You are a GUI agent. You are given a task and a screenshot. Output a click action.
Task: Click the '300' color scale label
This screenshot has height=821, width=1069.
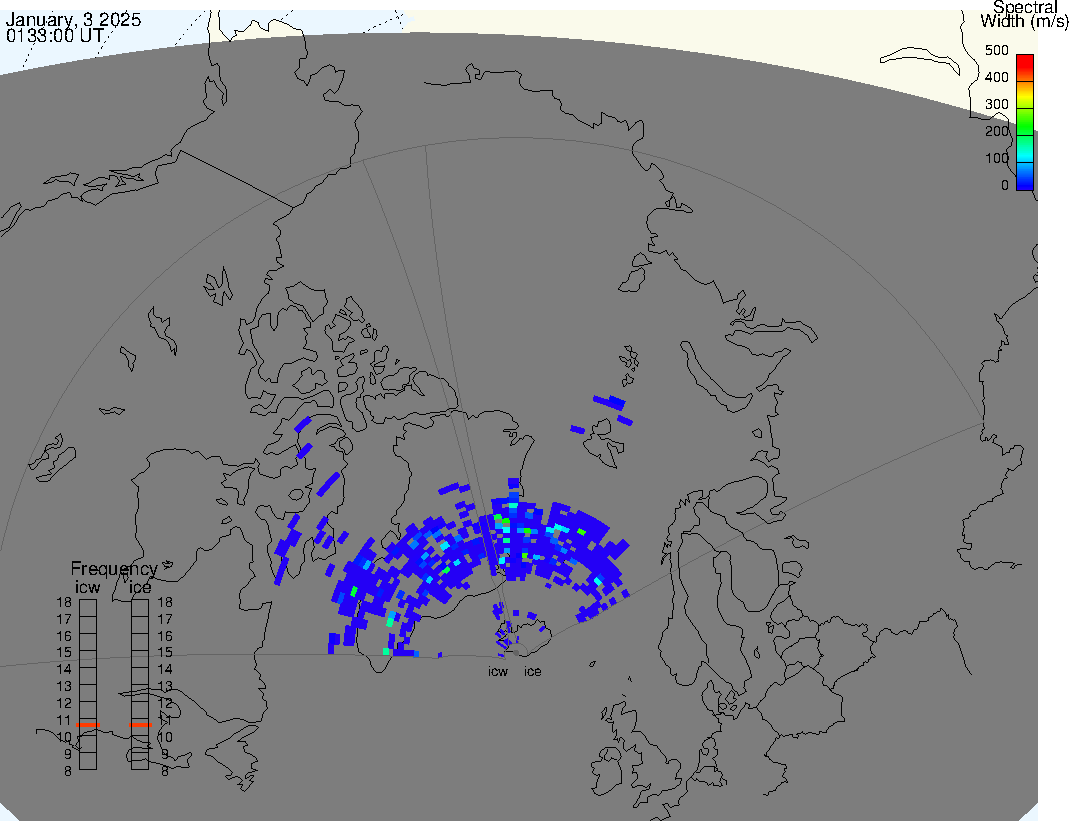click(996, 104)
